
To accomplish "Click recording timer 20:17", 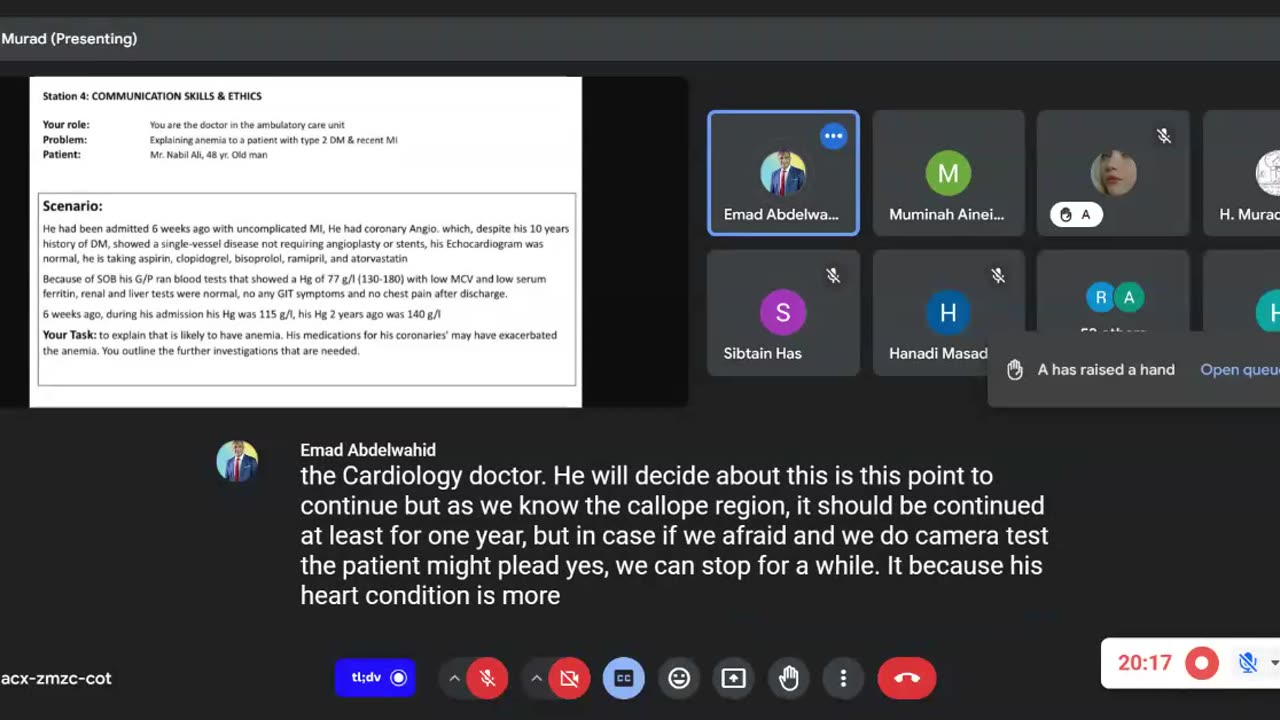I will (1144, 662).
